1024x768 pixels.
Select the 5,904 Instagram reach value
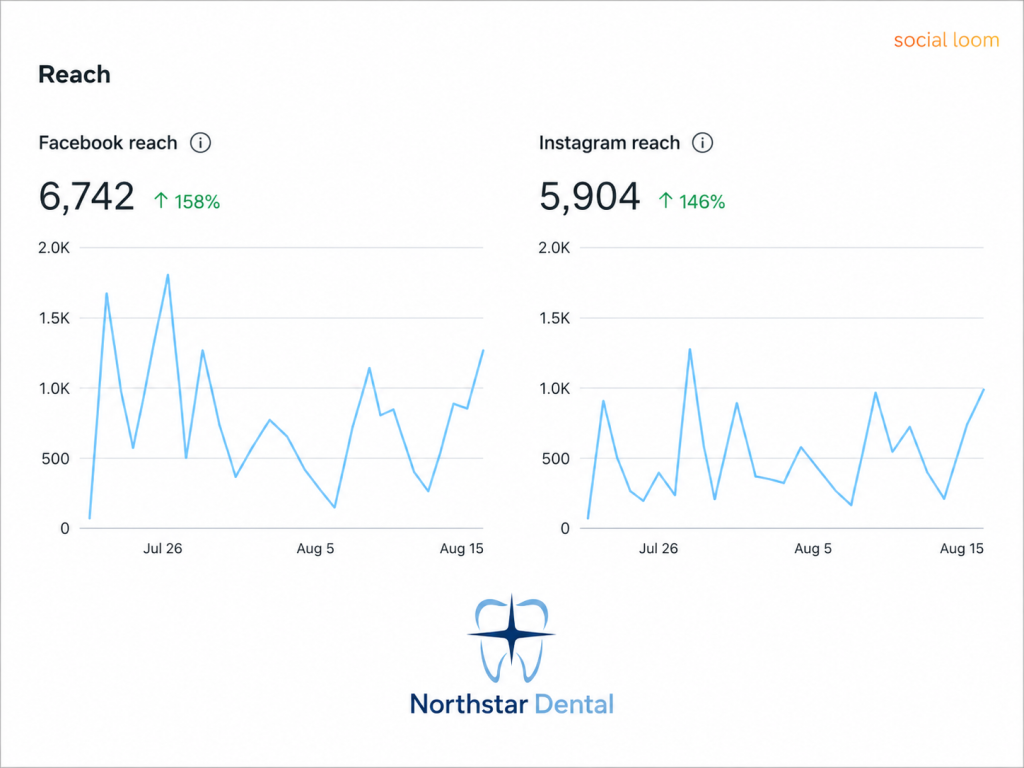tap(589, 197)
